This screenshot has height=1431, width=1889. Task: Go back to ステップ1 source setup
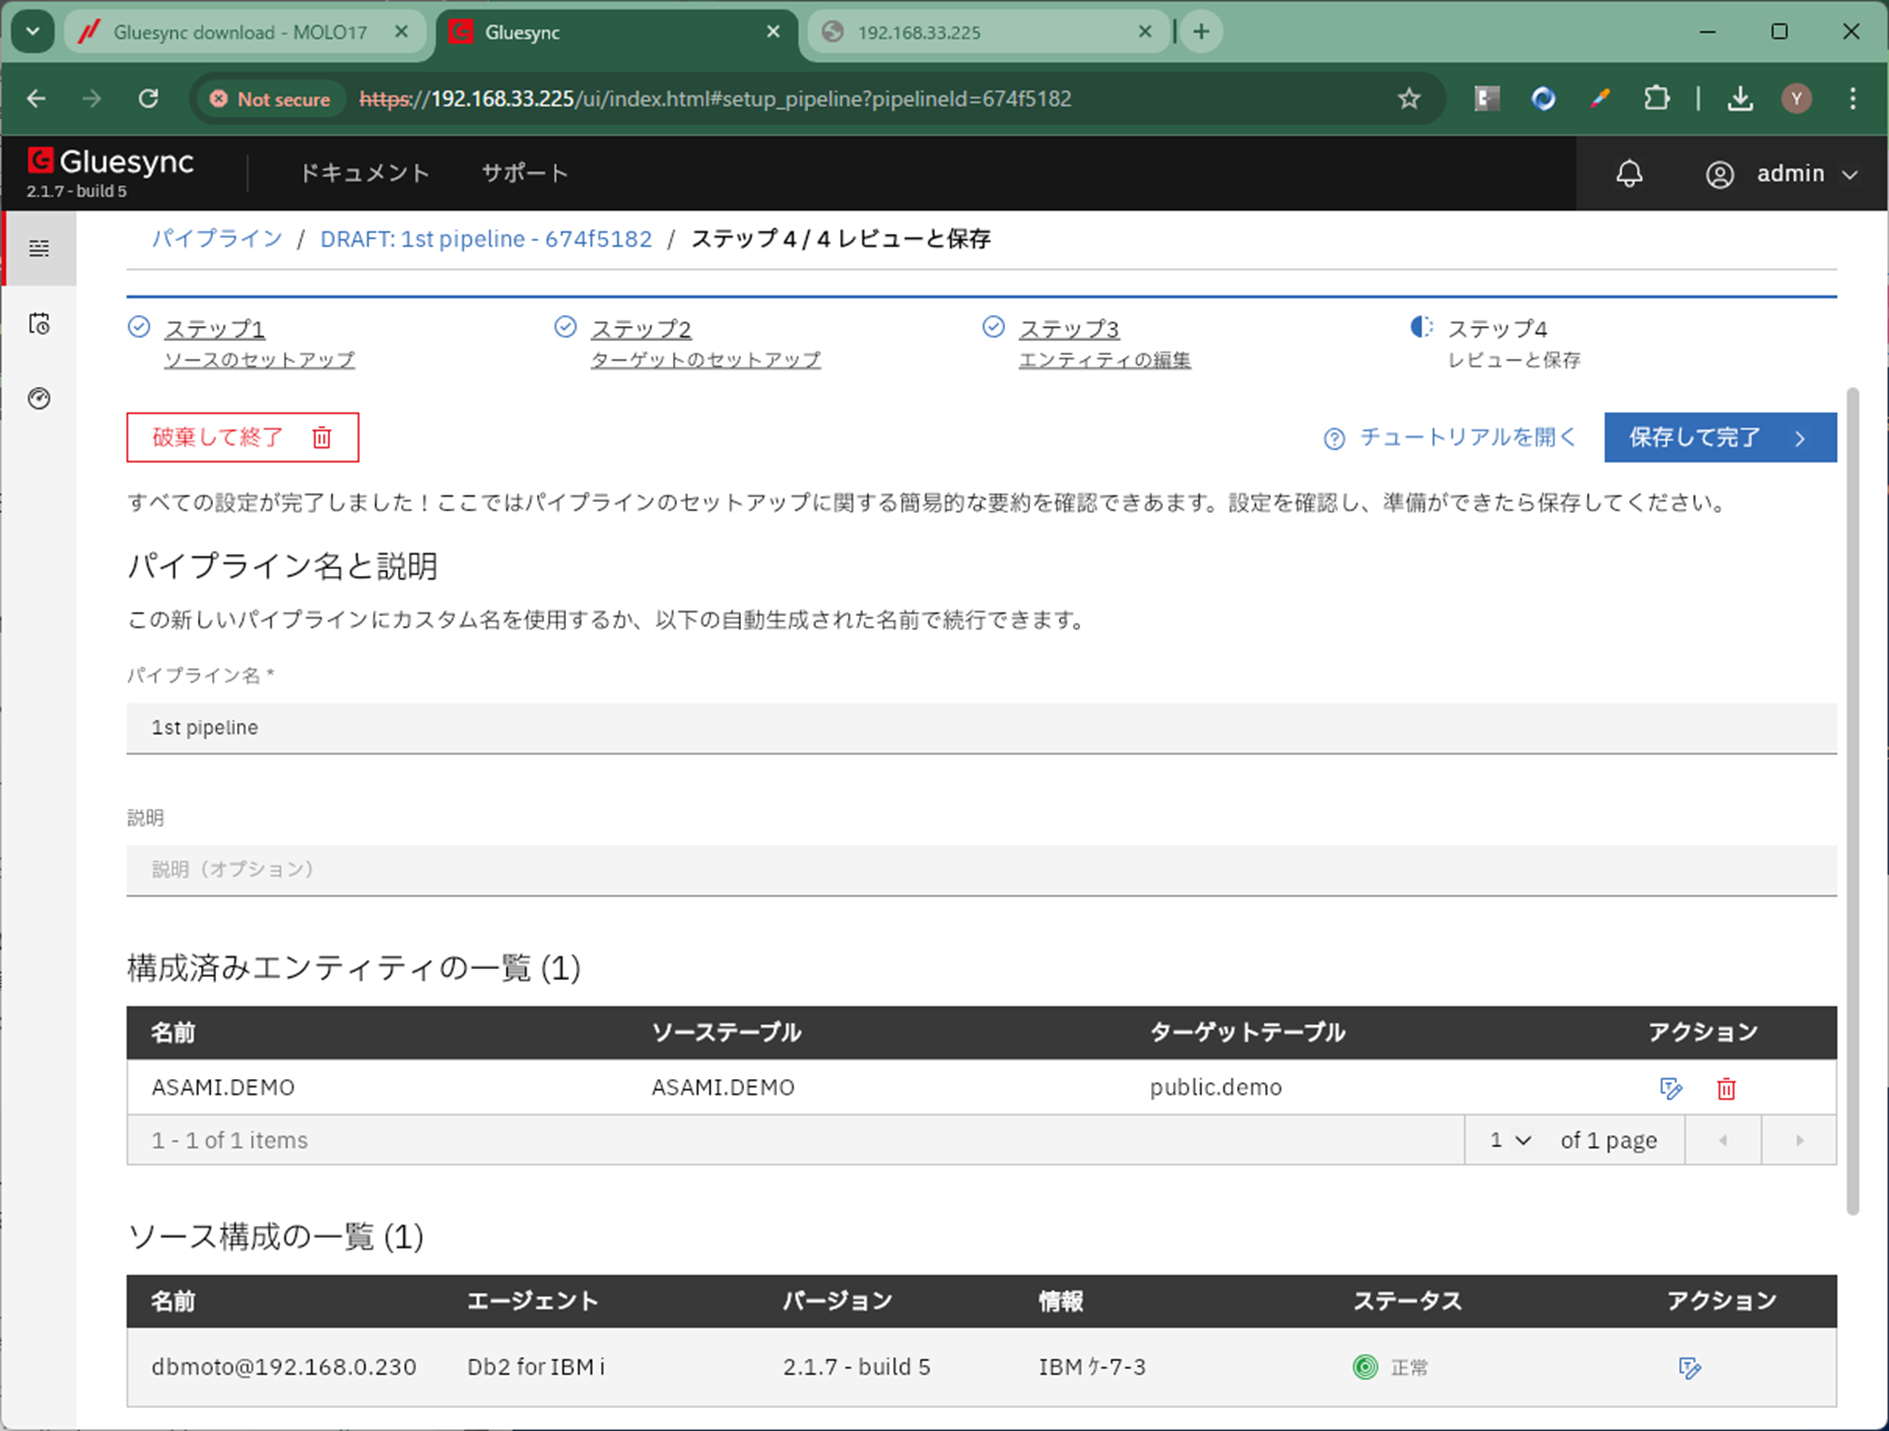(x=215, y=329)
